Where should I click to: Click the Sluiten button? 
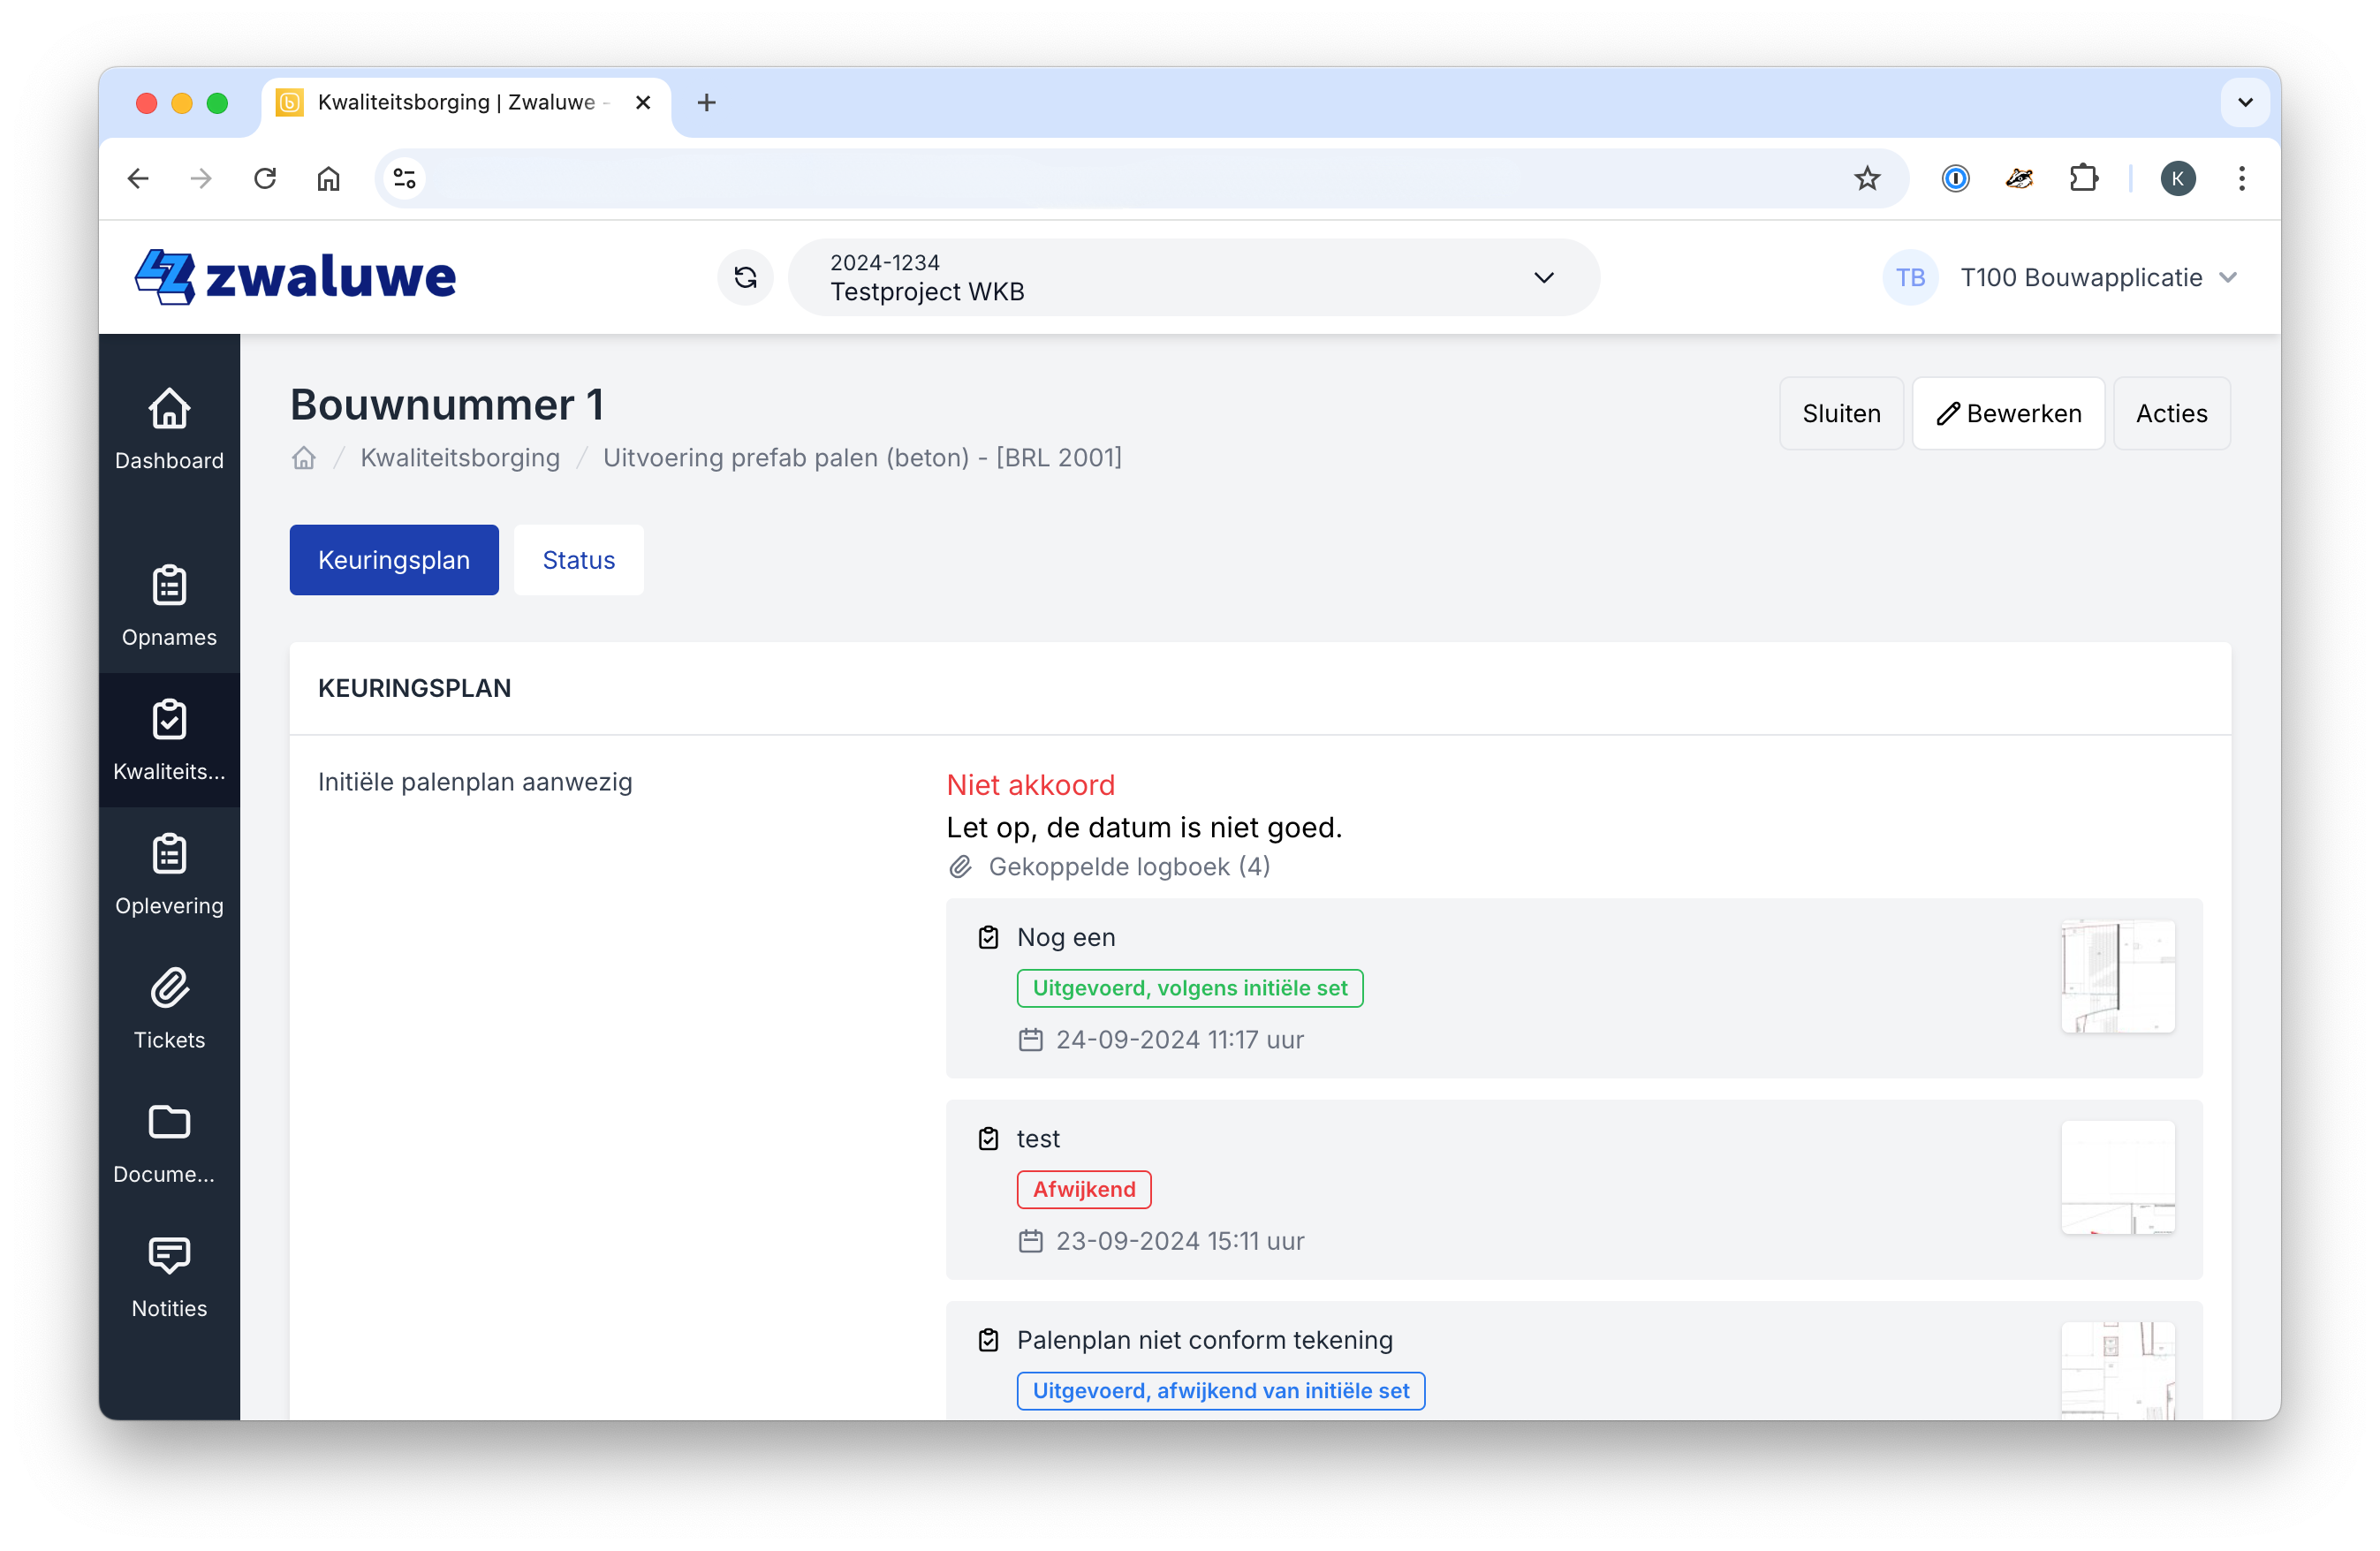click(x=1841, y=413)
